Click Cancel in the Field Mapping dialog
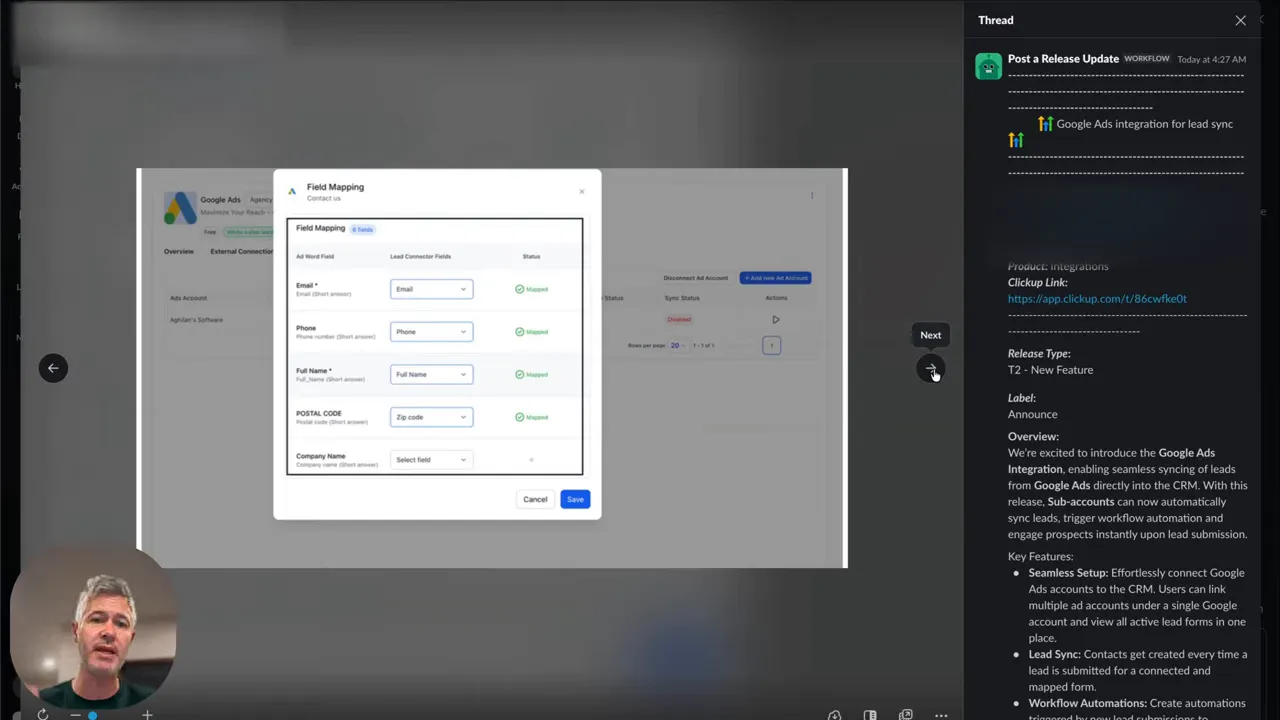 pos(535,499)
